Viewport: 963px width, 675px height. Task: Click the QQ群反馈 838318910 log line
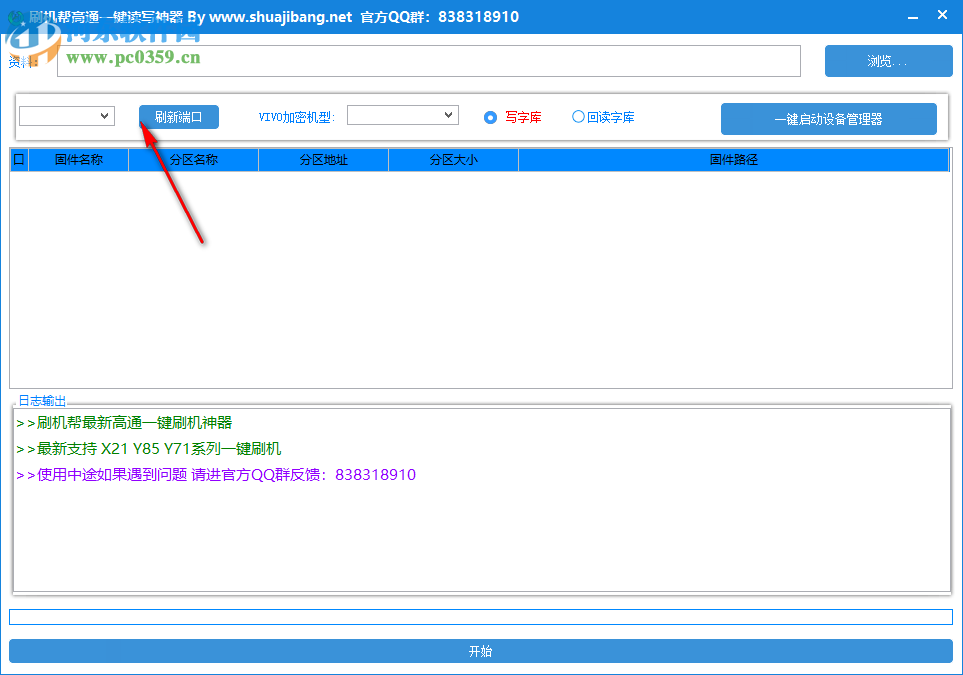216,475
